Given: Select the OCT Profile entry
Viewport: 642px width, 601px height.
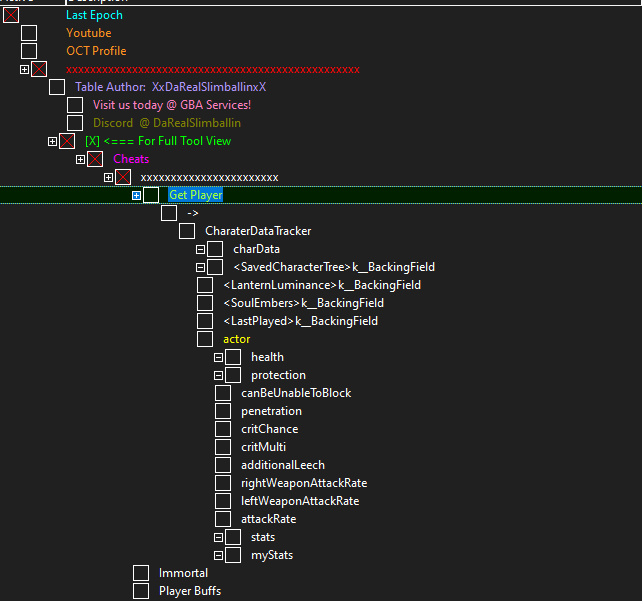Looking at the screenshot, I should [x=96, y=51].
